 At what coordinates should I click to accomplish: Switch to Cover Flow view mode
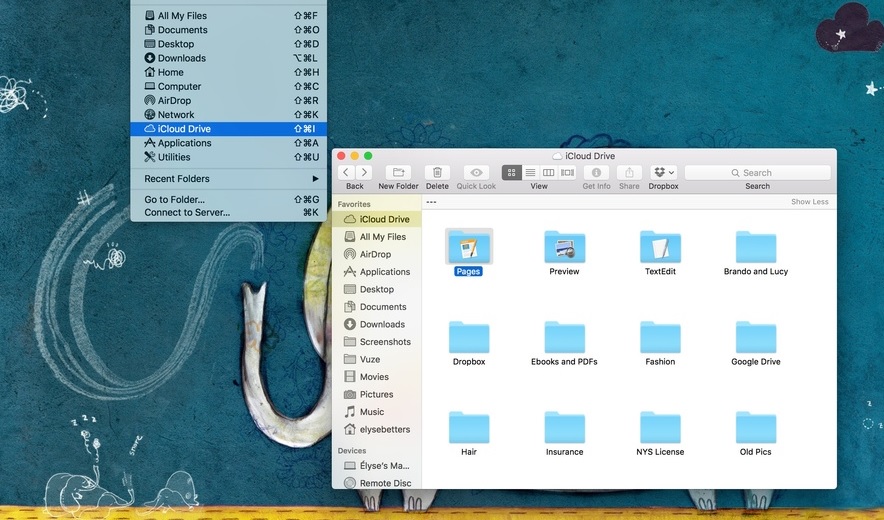567,173
